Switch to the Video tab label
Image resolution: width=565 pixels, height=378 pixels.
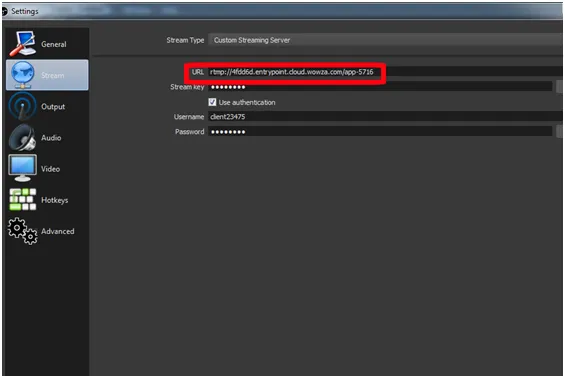pos(50,169)
